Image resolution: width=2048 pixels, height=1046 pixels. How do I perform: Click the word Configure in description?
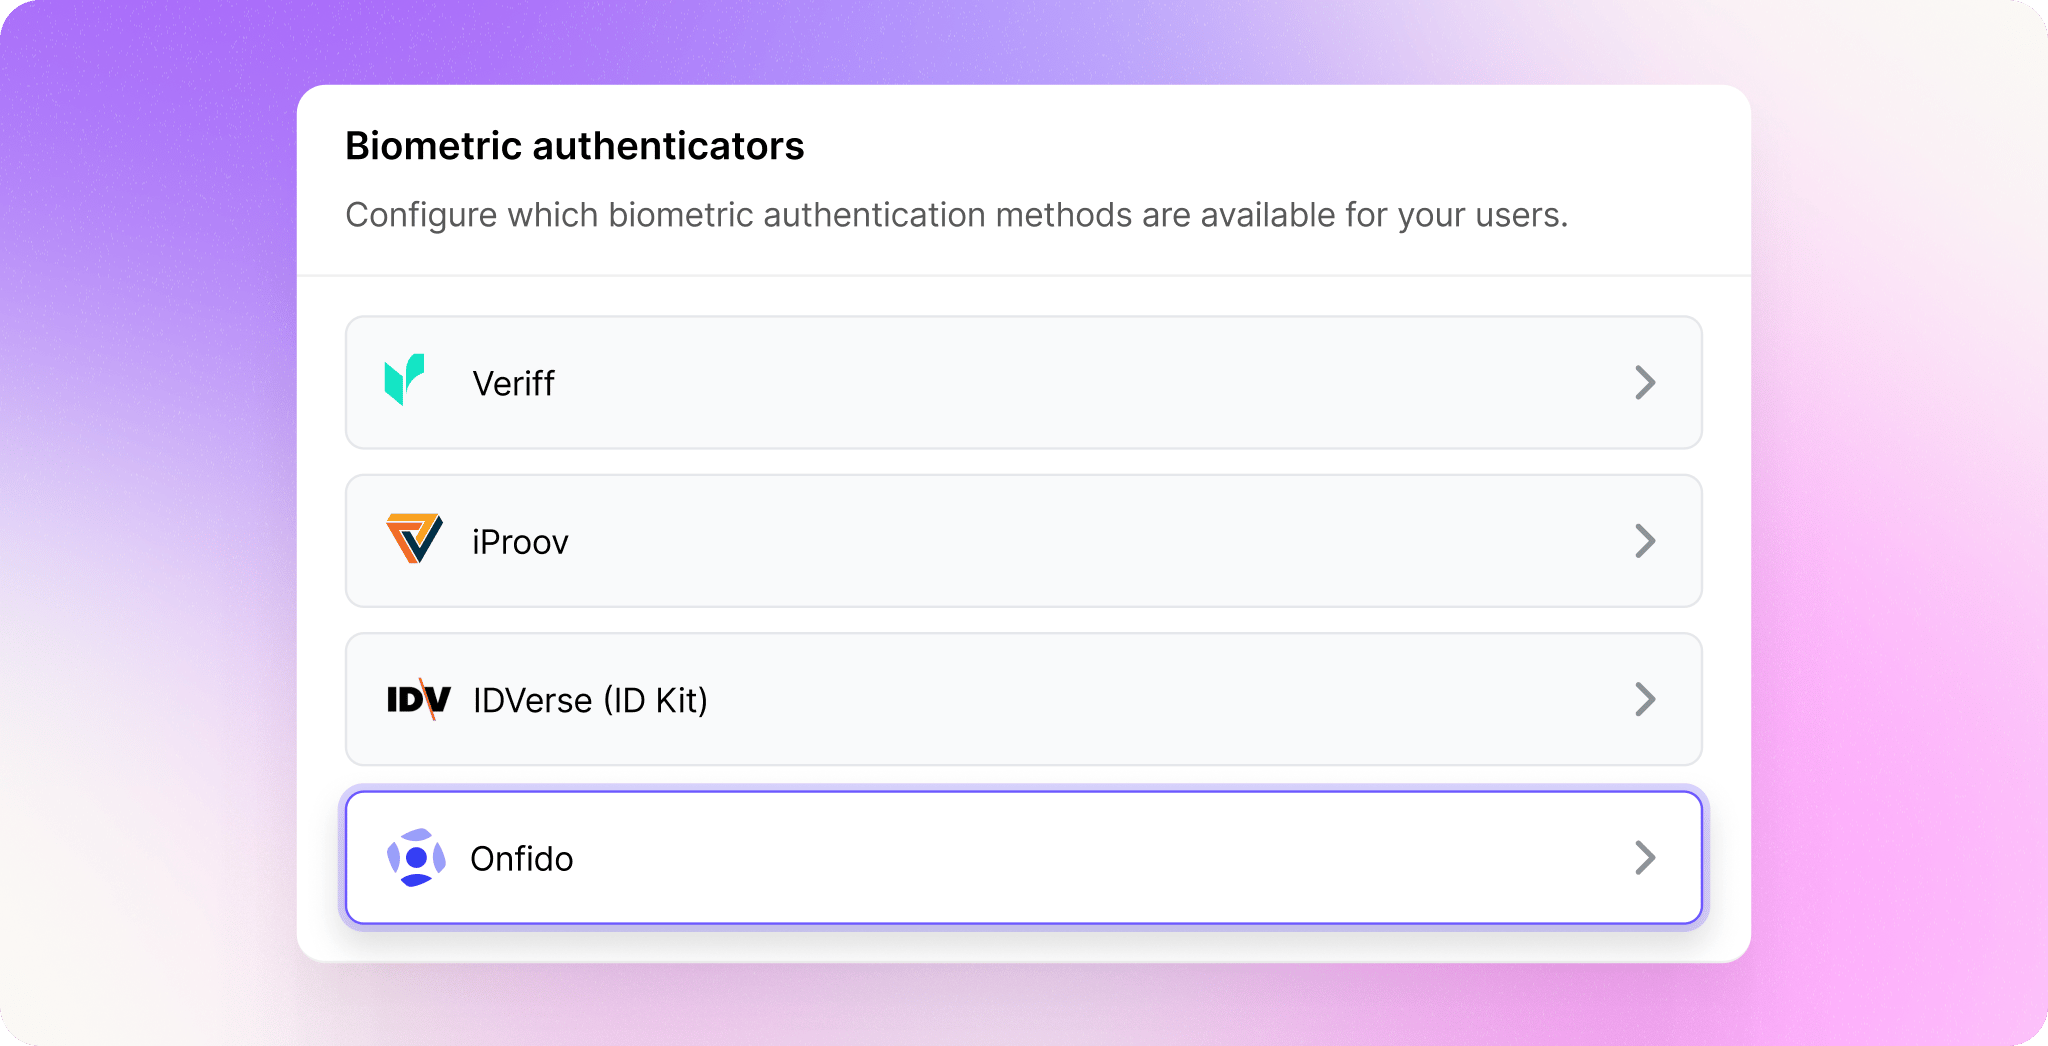[x=421, y=215]
